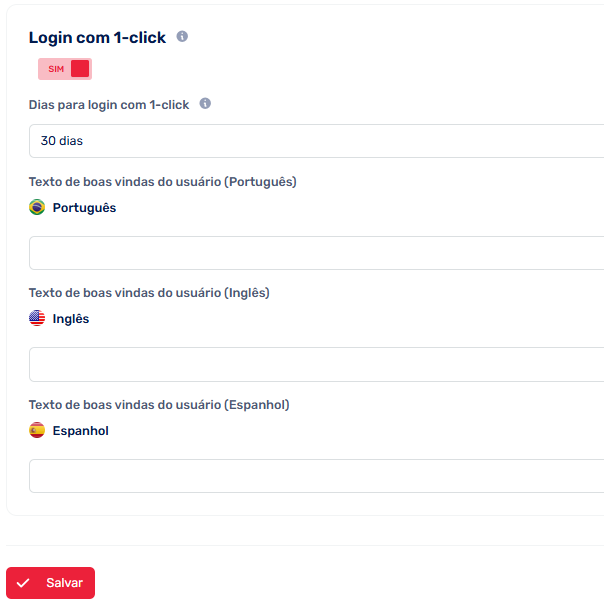Click info icon next to Dias para login
Screen dimensions: 604x611
205,103
